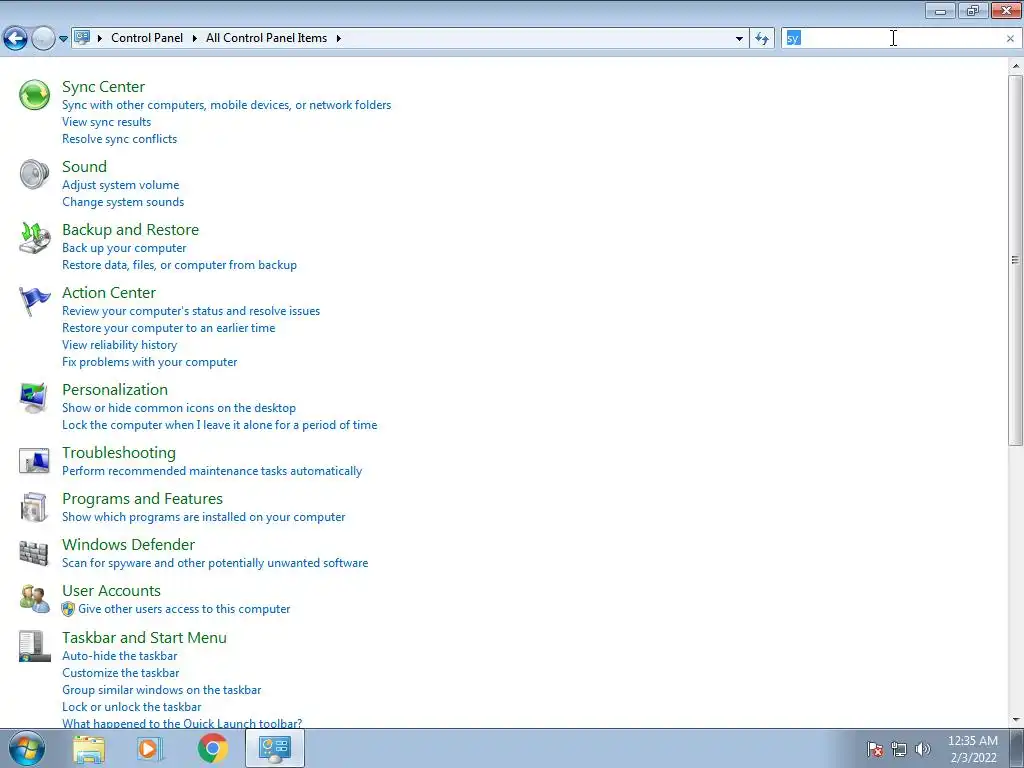The width and height of the screenshot is (1024, 768).
Task: Open the Sync Center heading
Action: tap(103, 87)
